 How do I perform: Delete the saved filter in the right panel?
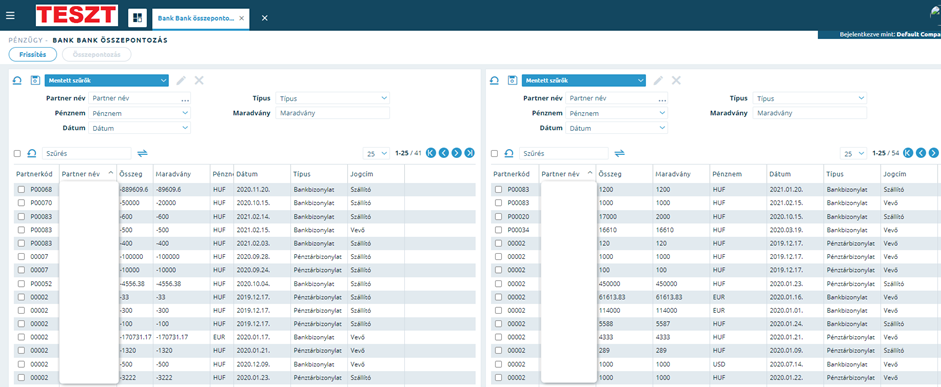pos(676,80)
